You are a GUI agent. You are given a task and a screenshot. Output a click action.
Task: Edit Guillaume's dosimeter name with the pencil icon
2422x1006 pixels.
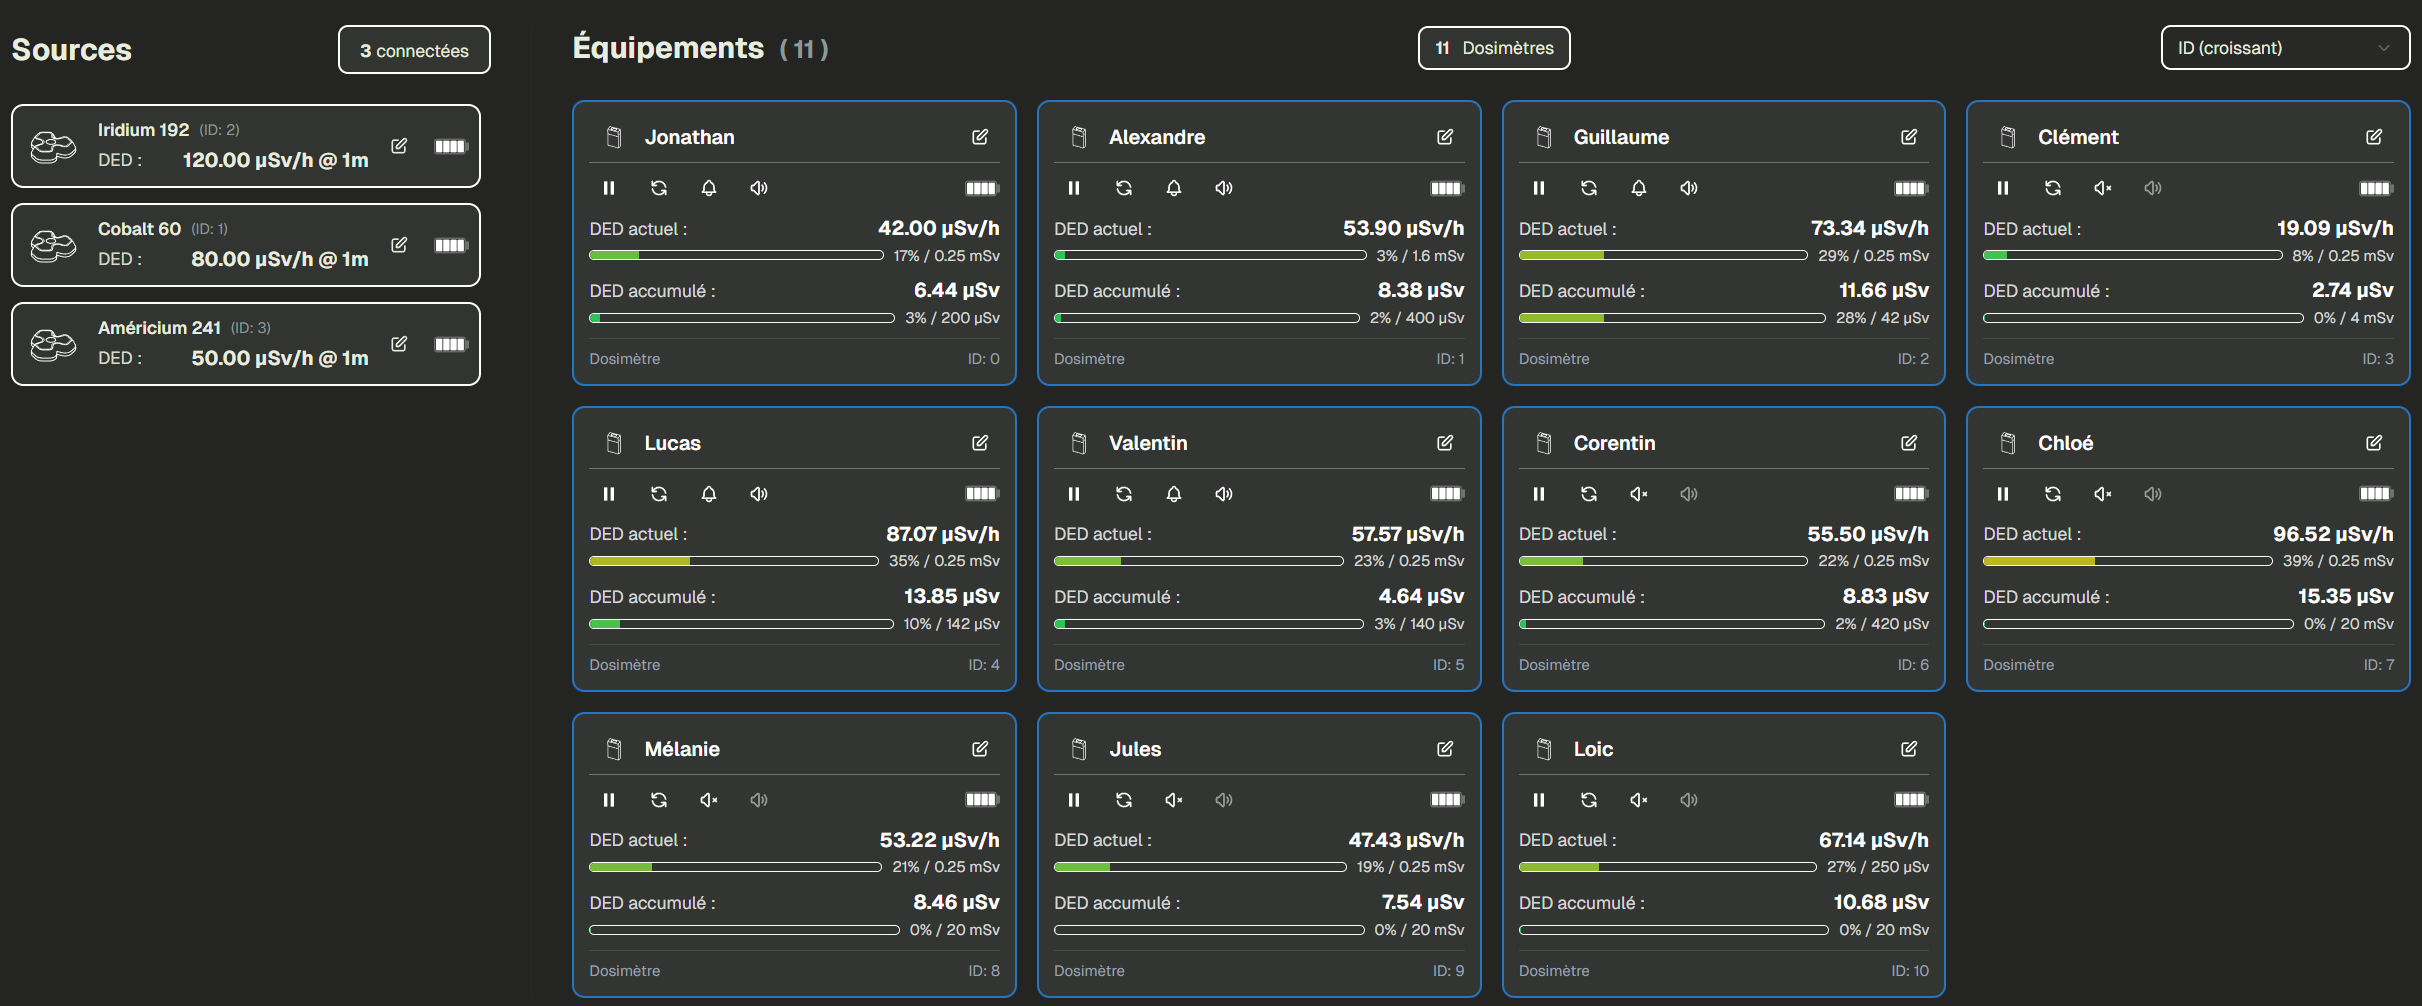click(1910, 137)
